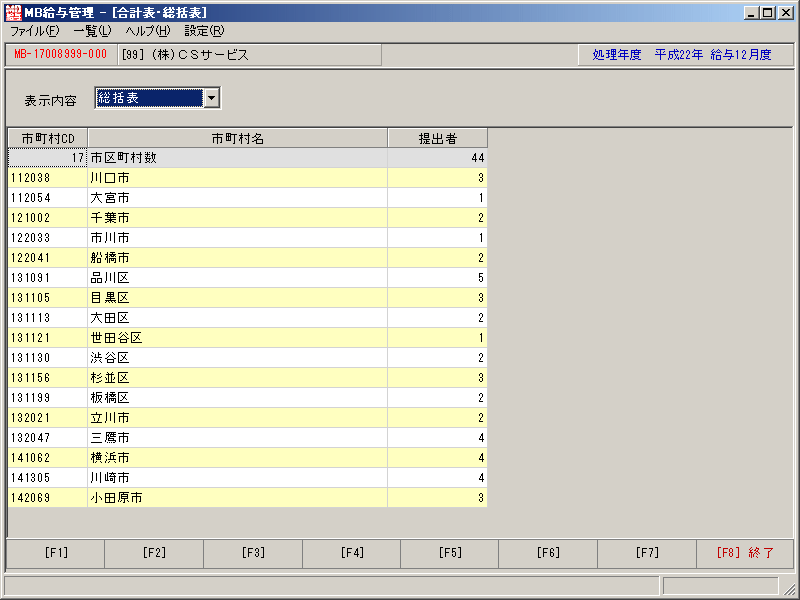This screenshot has height=600, width=800.
Task: Maximize the MB給与管理 window
Action: (x=767, y=13)
